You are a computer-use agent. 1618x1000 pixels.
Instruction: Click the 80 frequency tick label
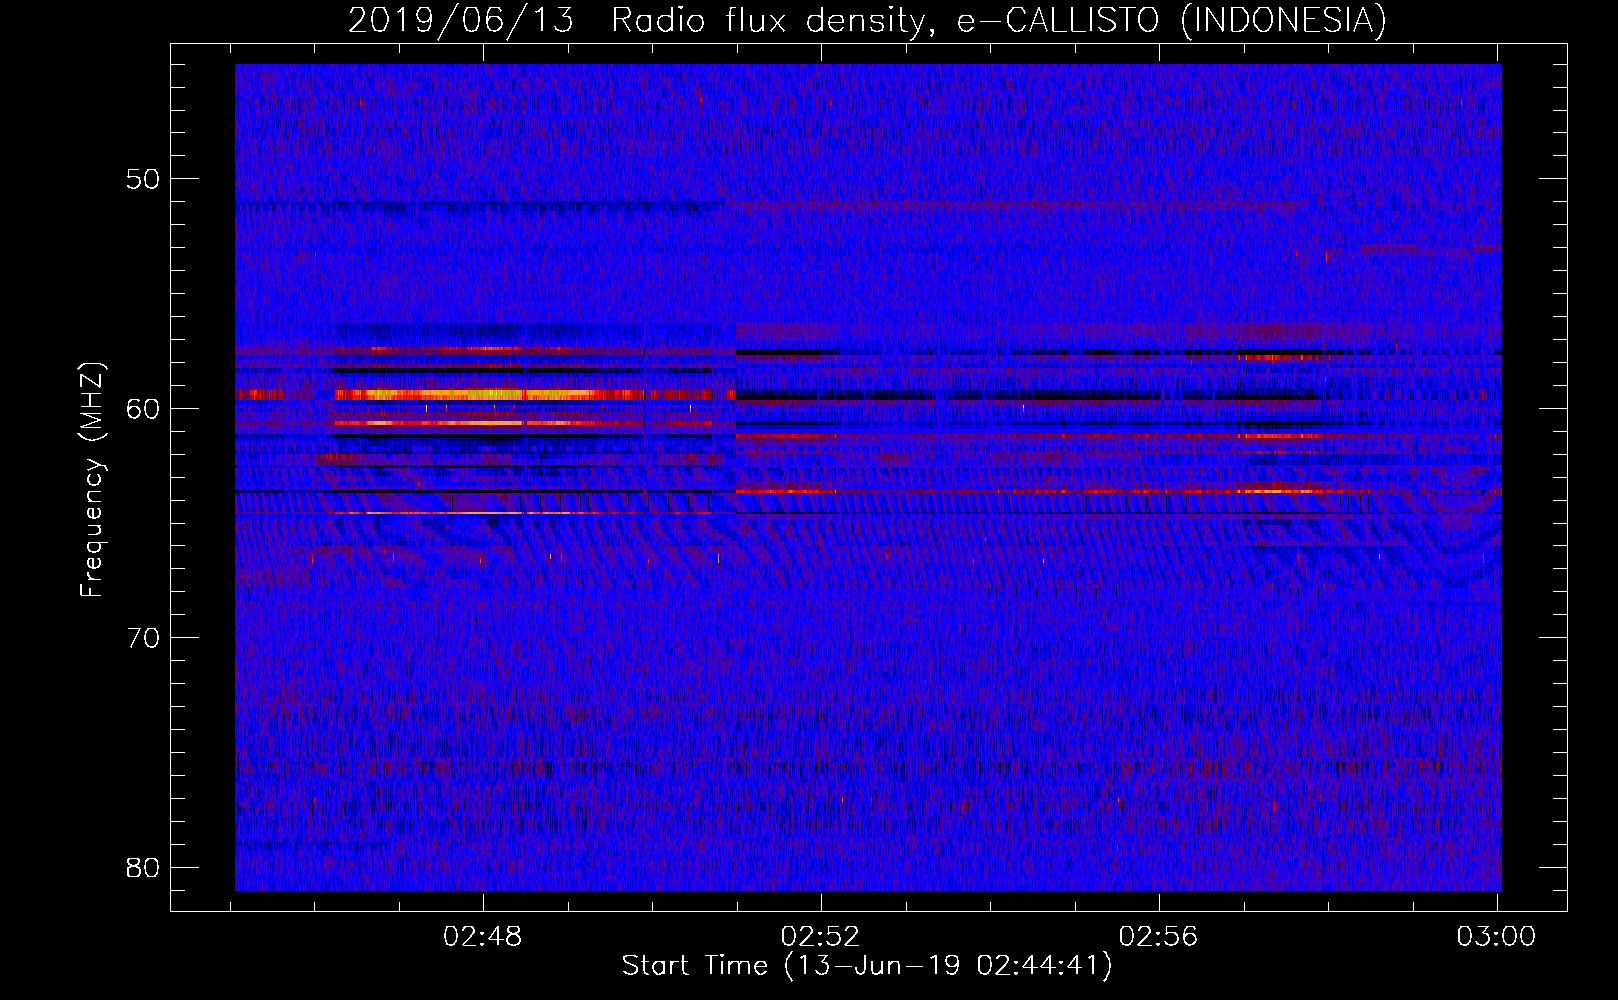tap(143, 867)
